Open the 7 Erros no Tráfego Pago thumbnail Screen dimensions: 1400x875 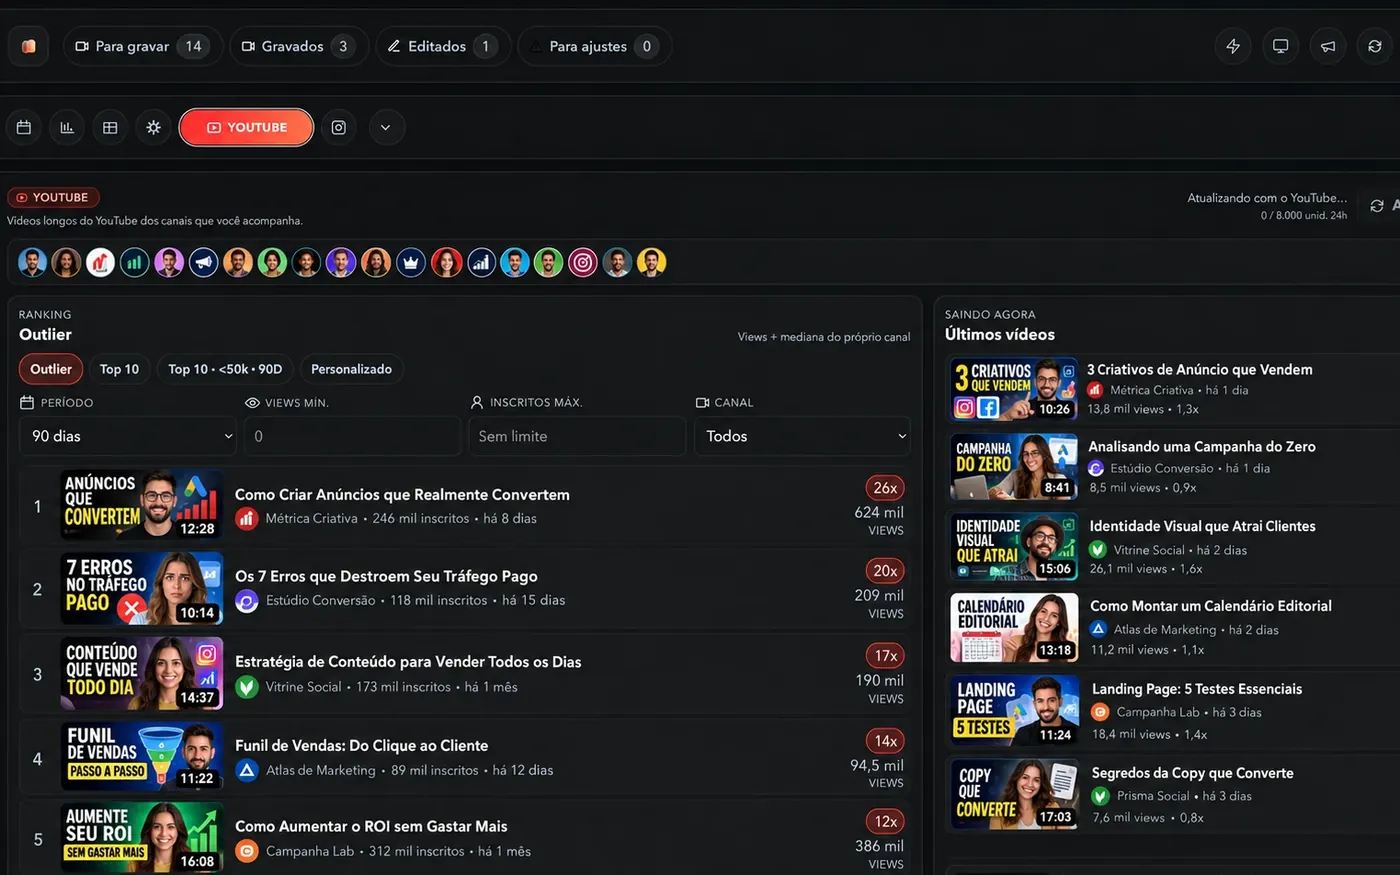(142, 588)
